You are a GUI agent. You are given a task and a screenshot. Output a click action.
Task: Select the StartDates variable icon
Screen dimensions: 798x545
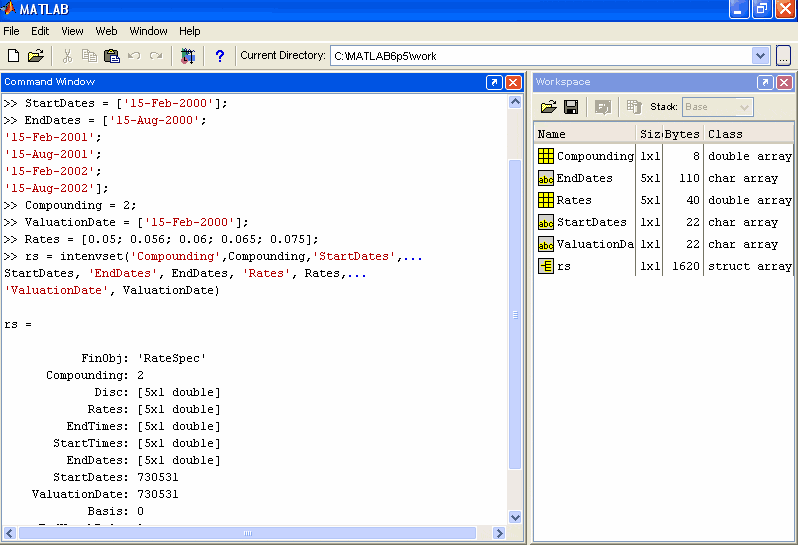click(x=546, y=222)
